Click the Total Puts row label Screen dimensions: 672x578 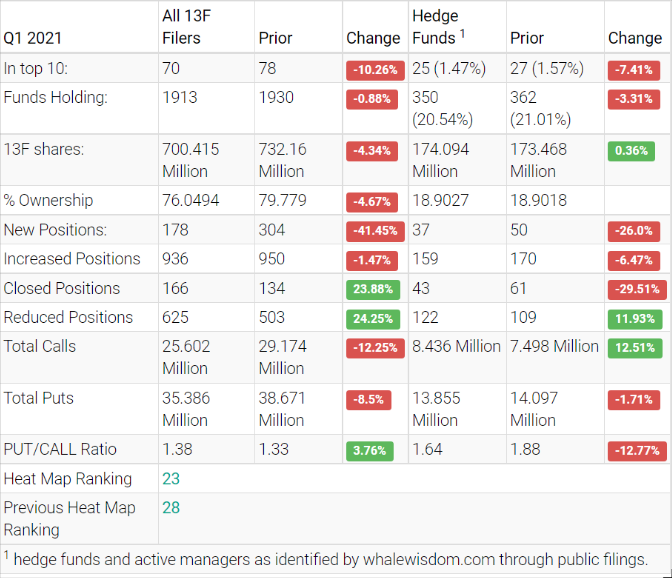pos(39,398)
